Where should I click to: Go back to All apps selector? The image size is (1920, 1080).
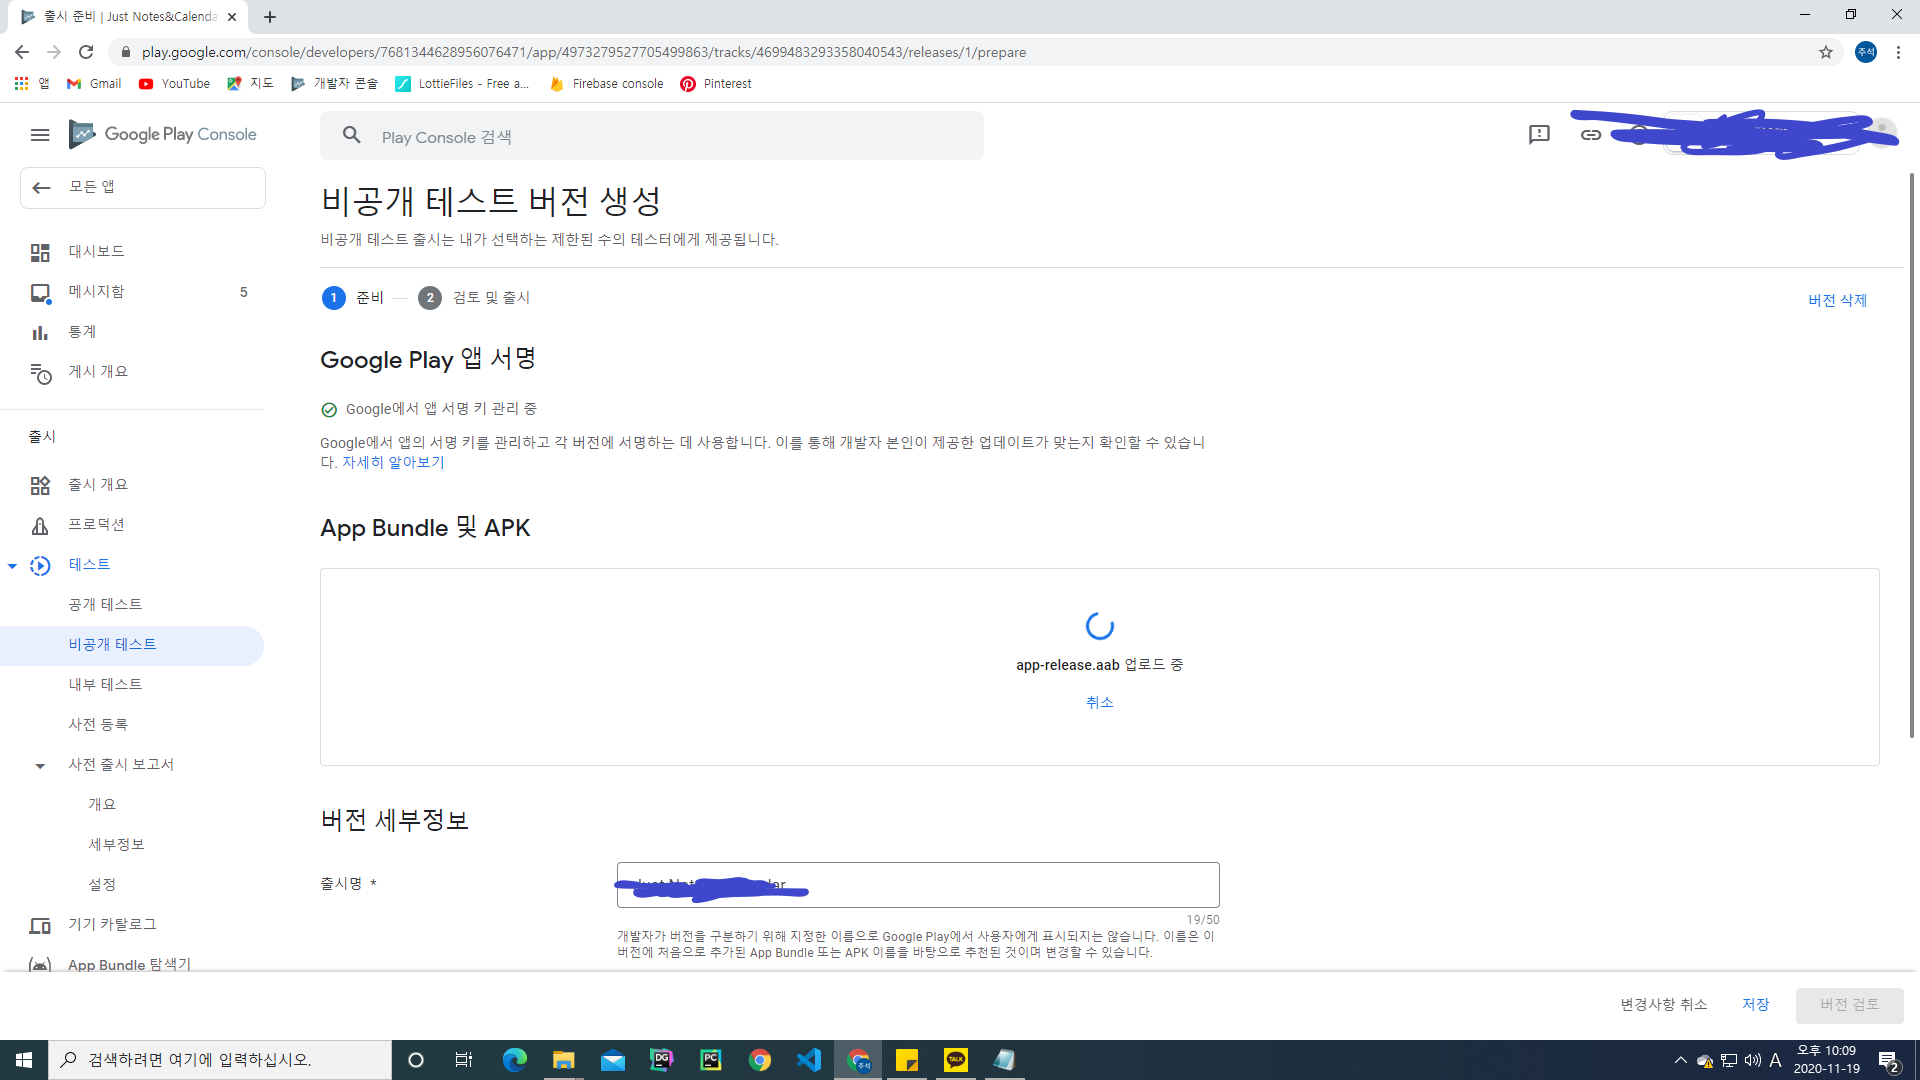142,188
